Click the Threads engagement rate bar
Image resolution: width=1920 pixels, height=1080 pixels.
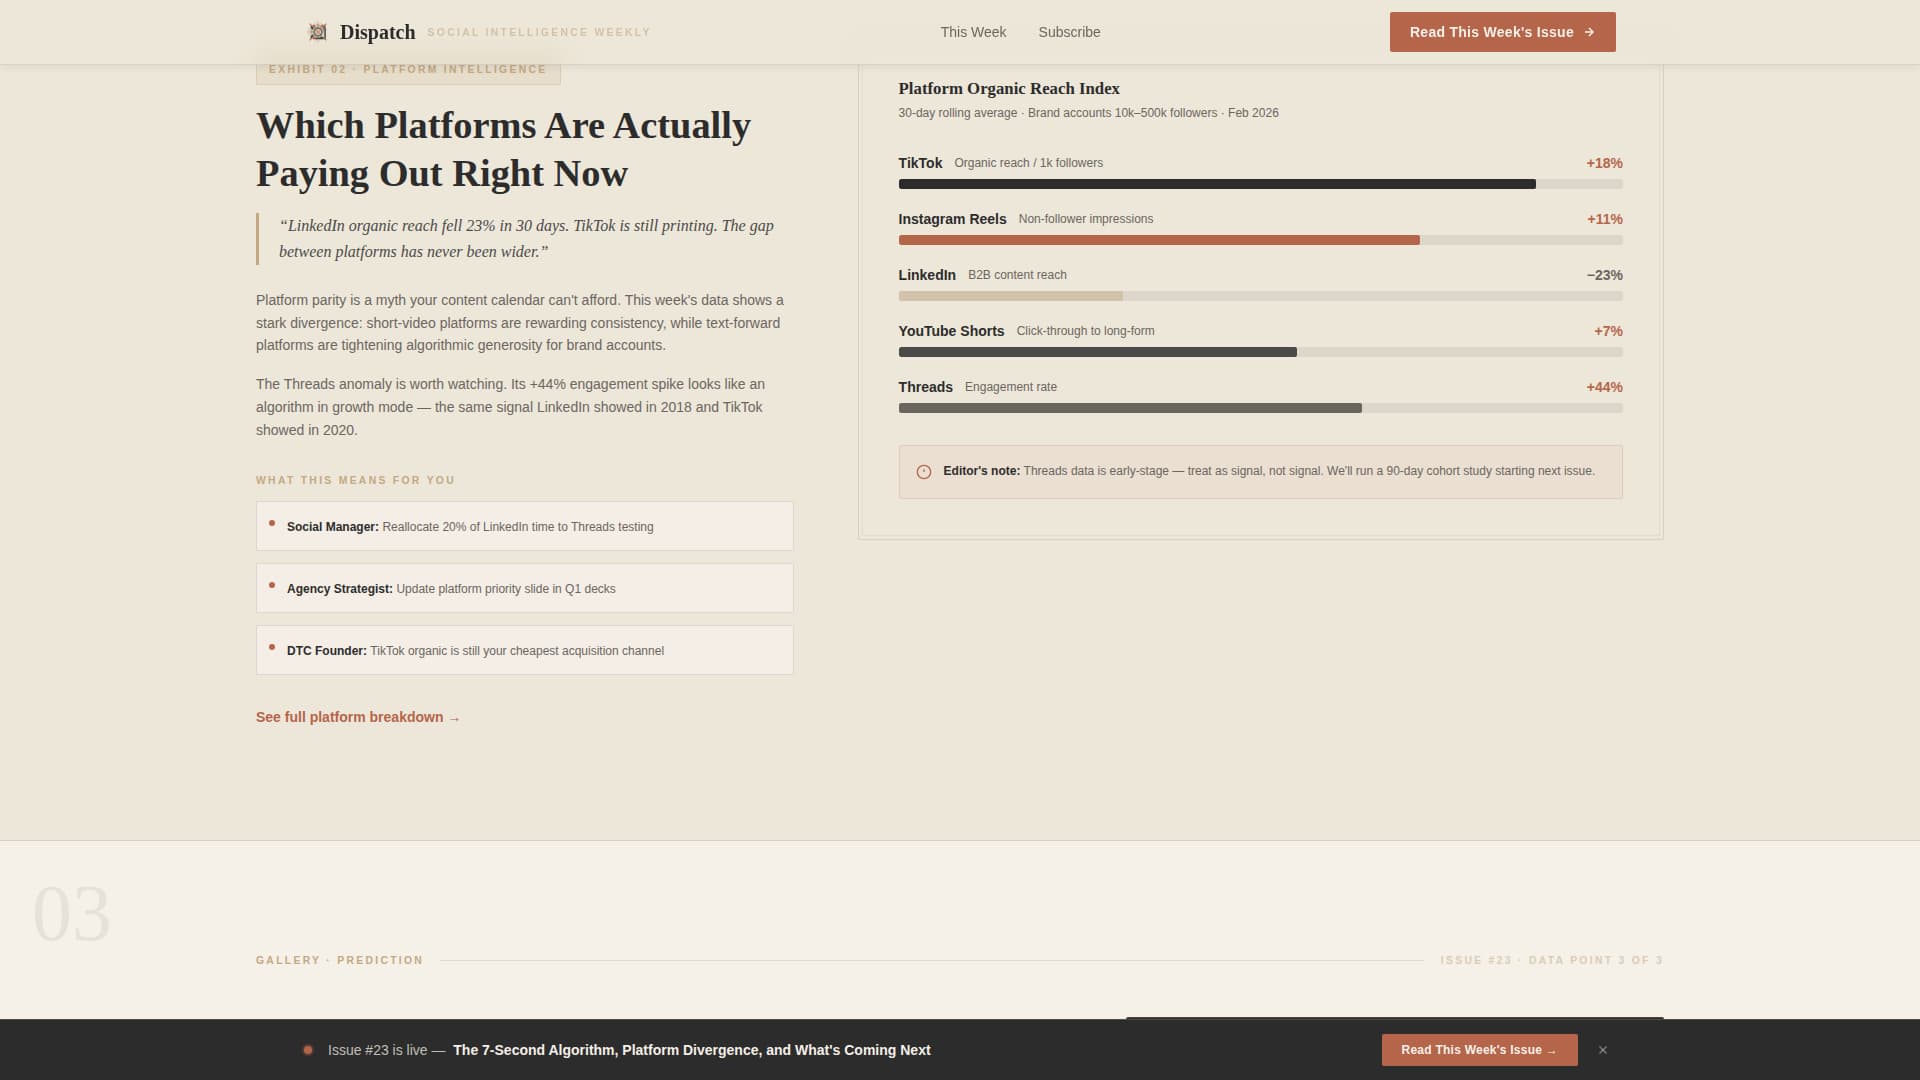coord(1260,408)
